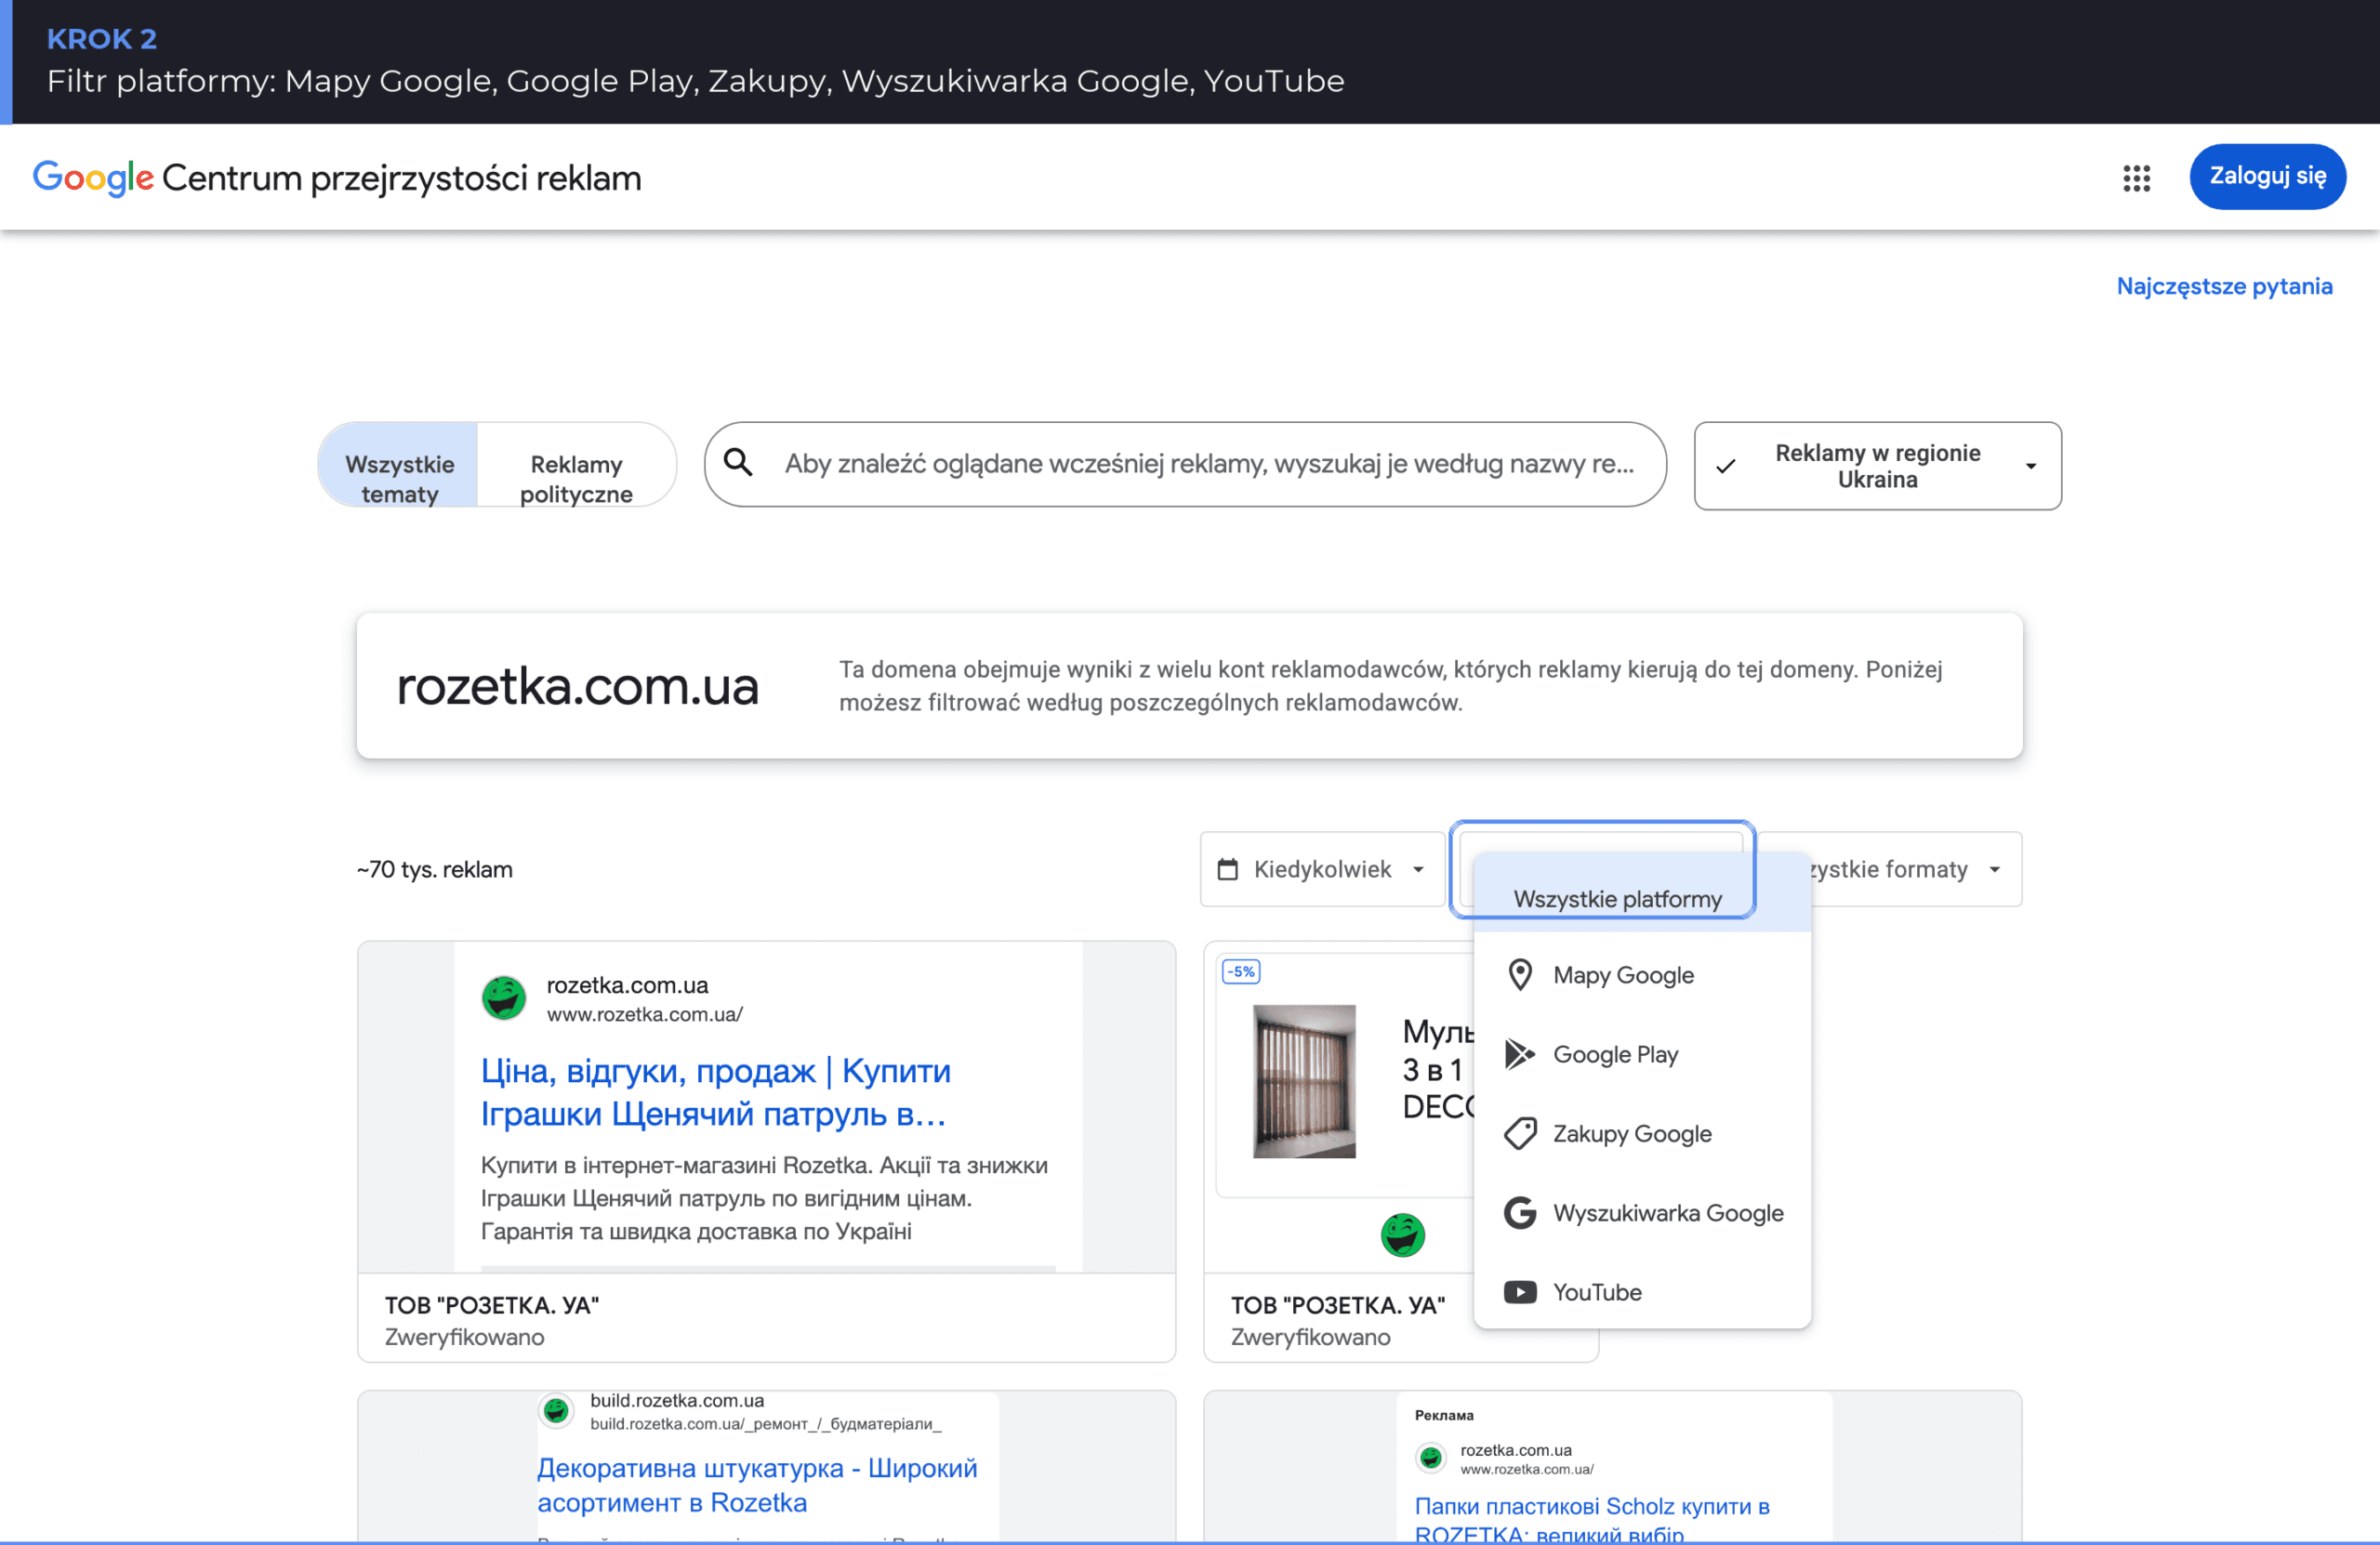Click the arrow next to Kiedykolwiek
This screenshot has height=1545, width=2380.
(x=1418, y=869)
